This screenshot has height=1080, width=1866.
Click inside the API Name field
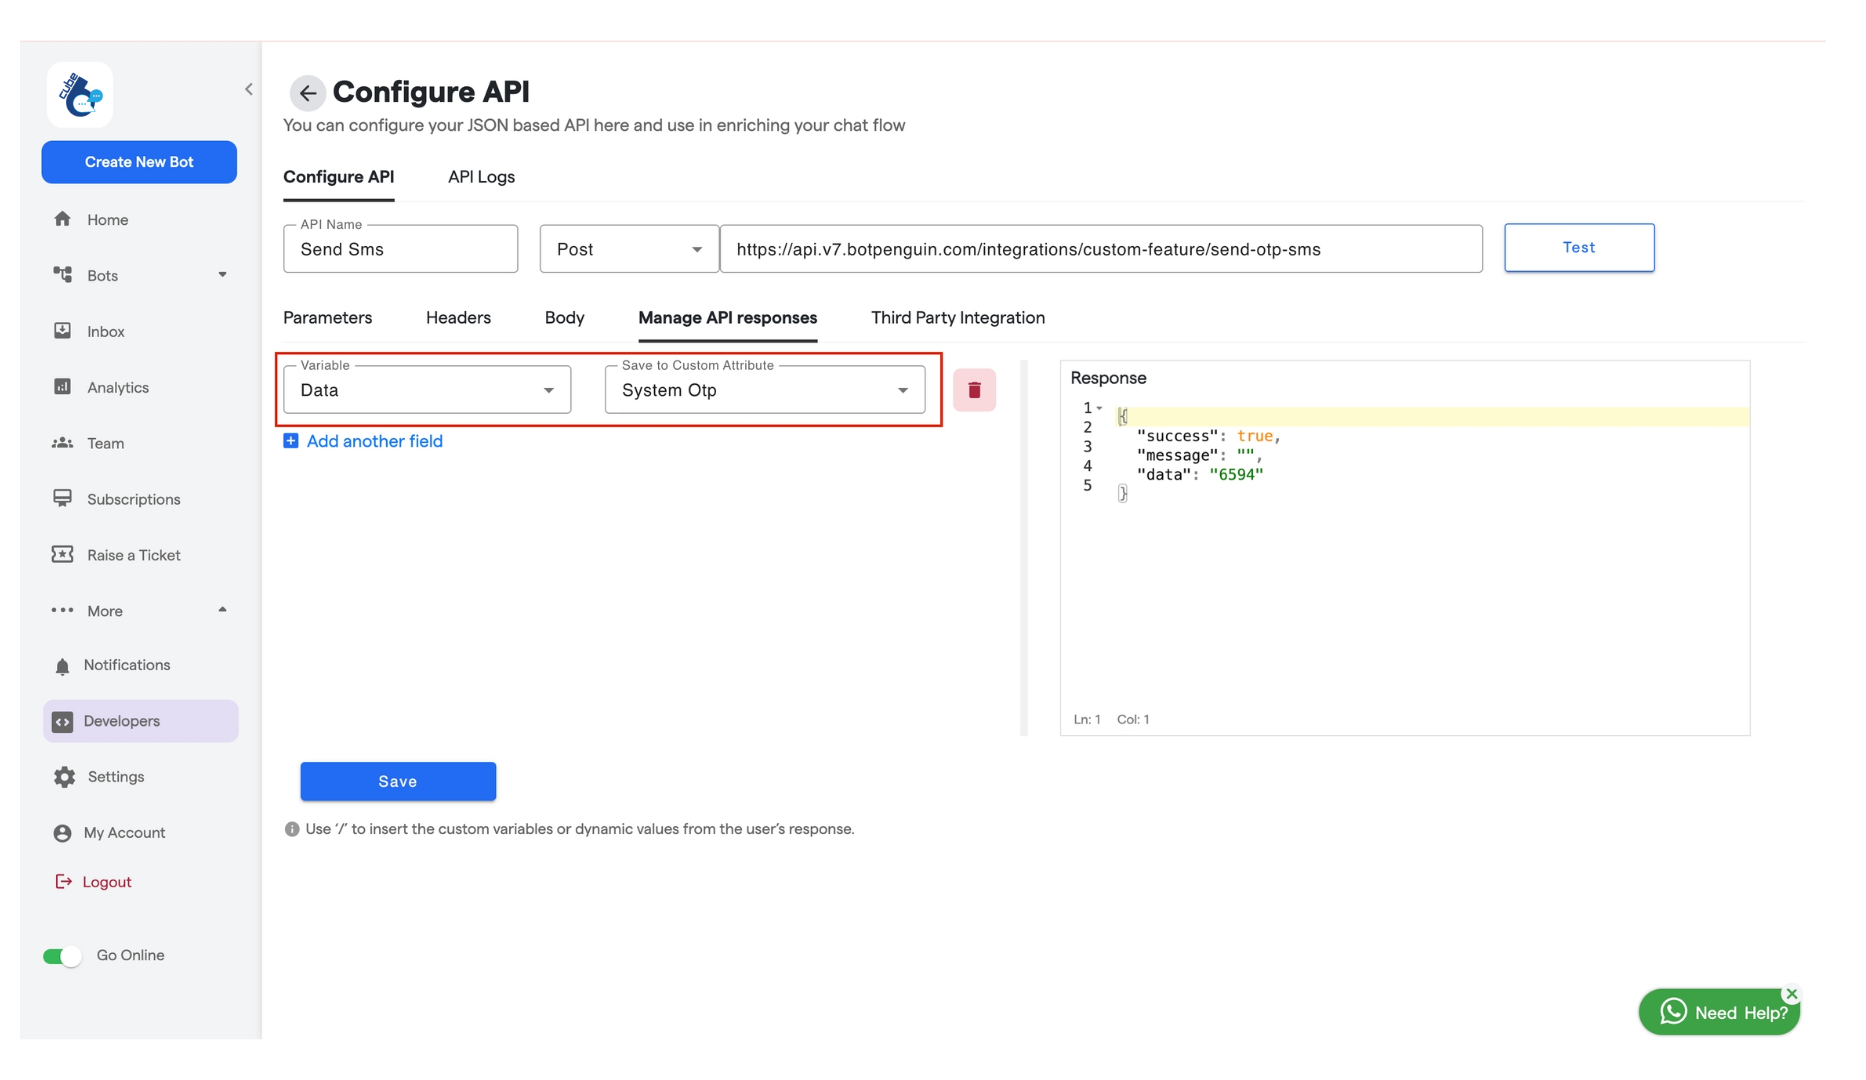tap(400, 249)
